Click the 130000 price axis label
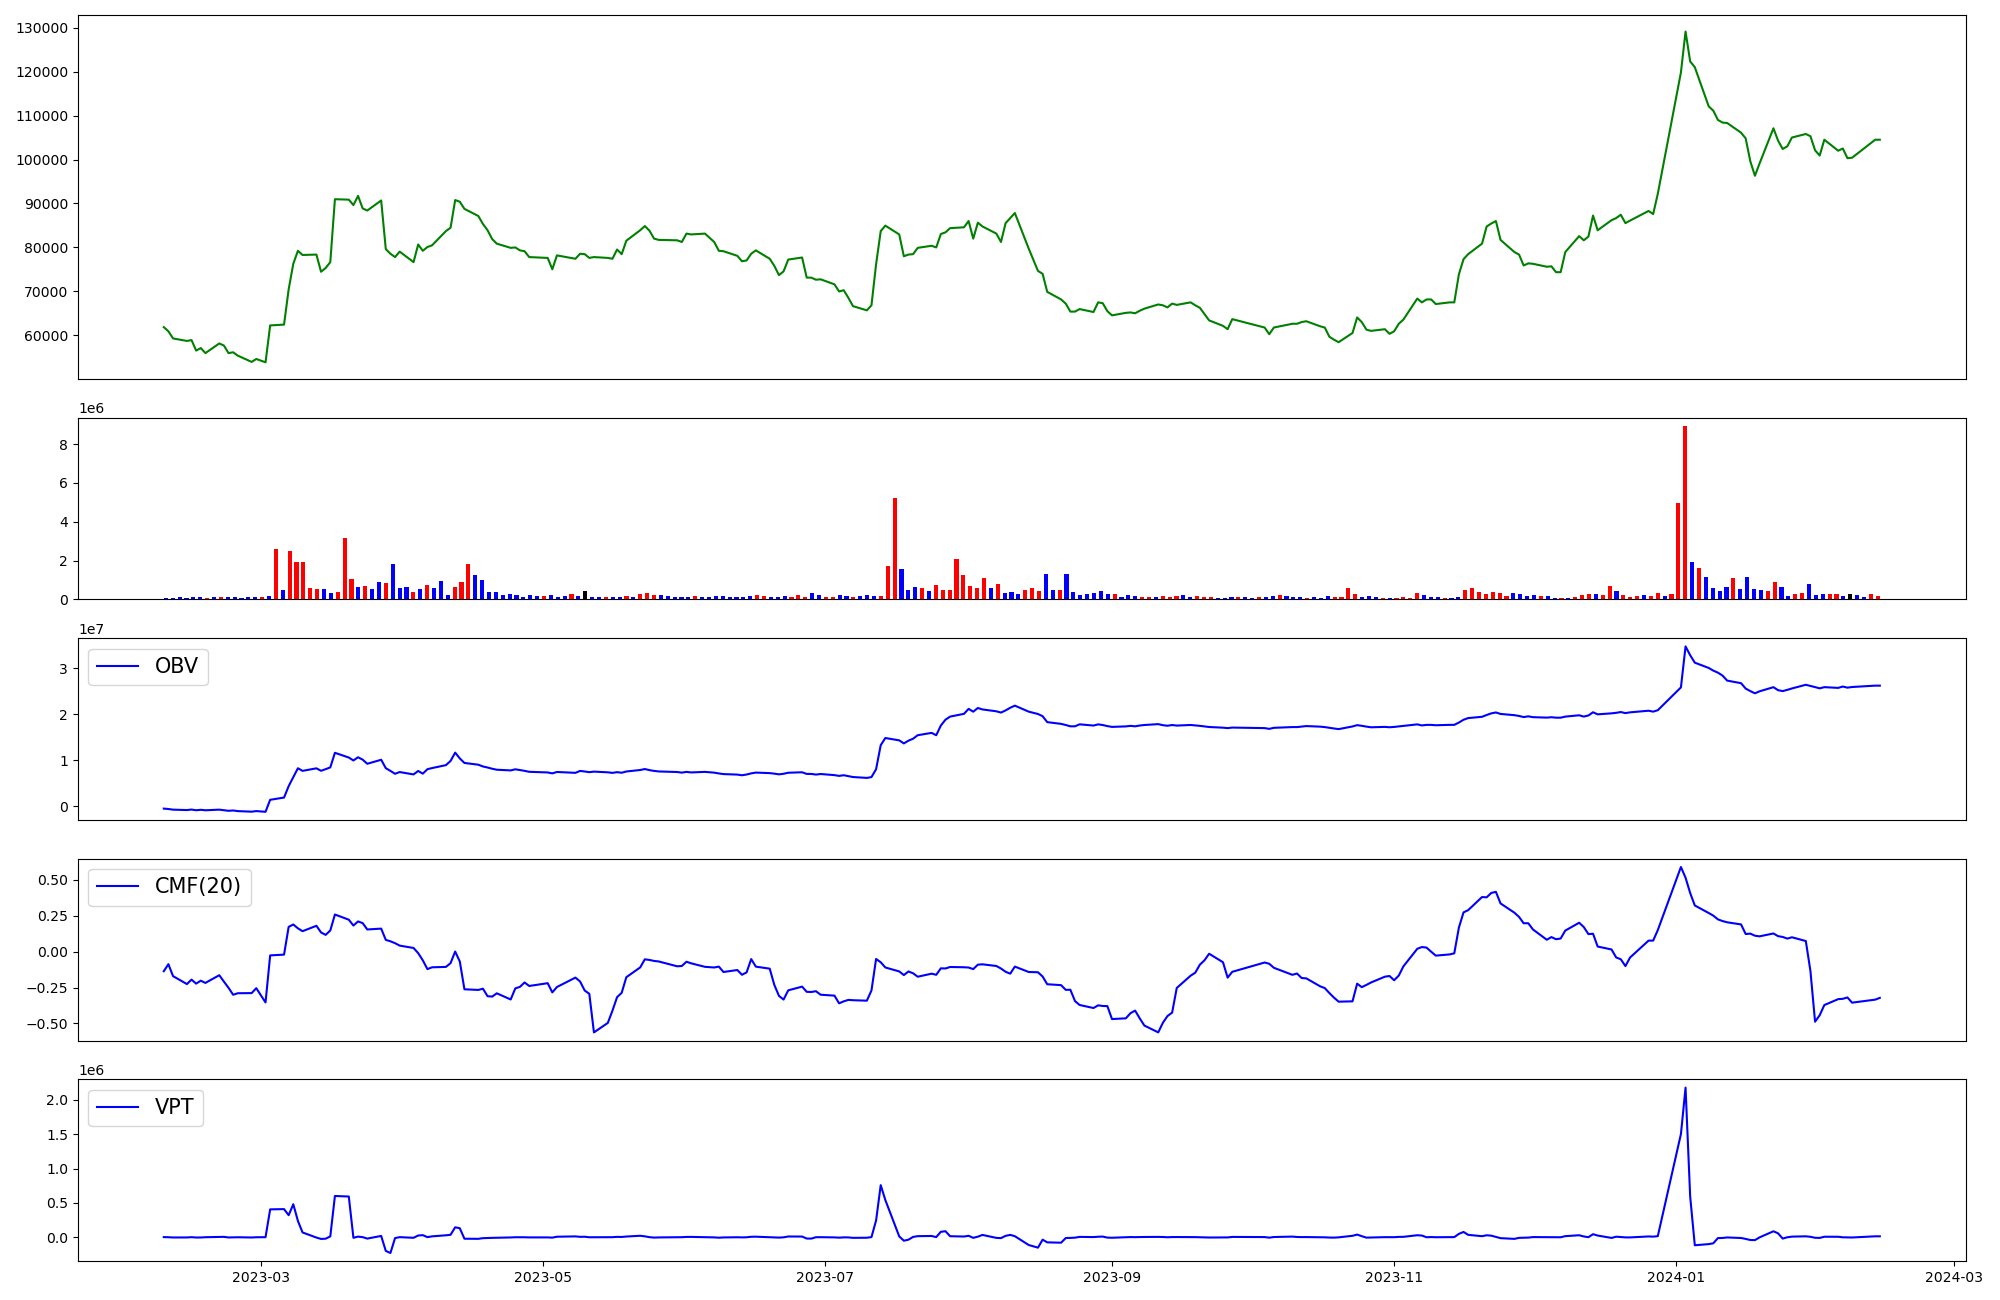Screen dimensions: 2000x1300 click(42, 28)
